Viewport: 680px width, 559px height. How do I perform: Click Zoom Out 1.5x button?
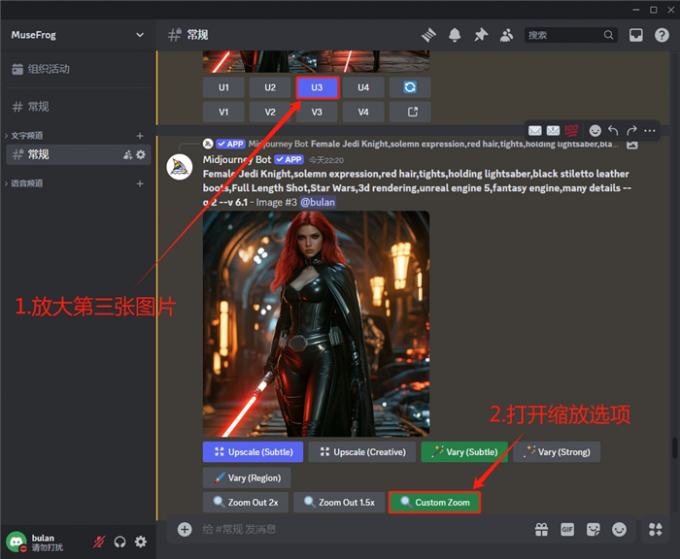point(339,502)
